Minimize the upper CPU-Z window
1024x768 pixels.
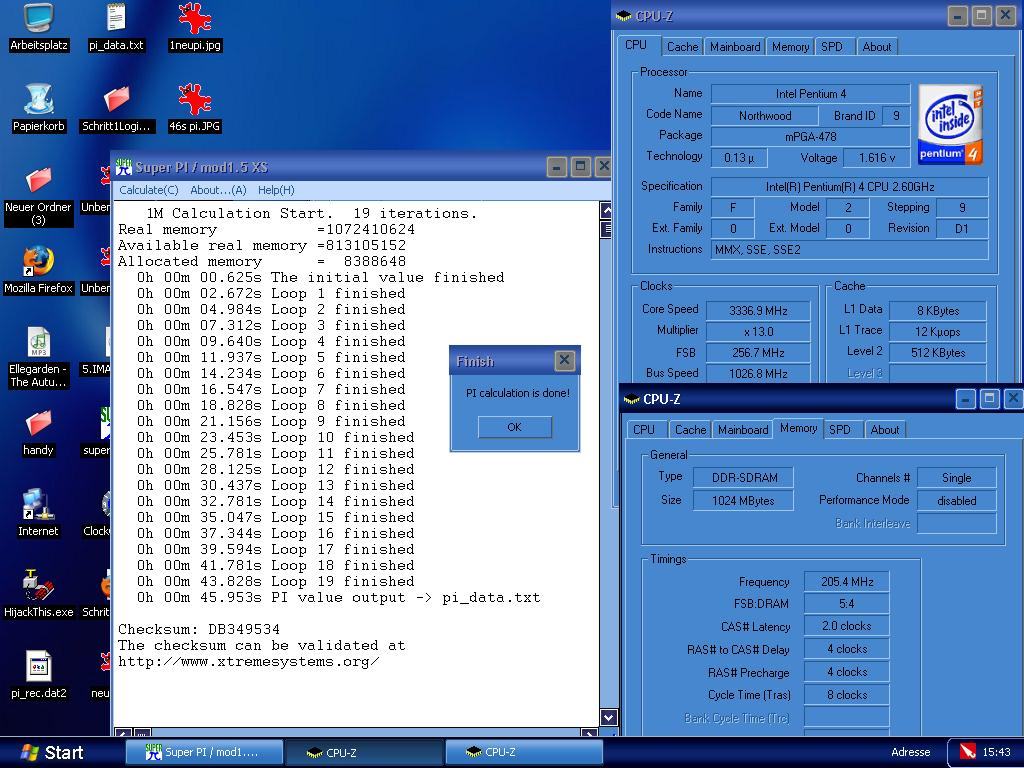958,16
